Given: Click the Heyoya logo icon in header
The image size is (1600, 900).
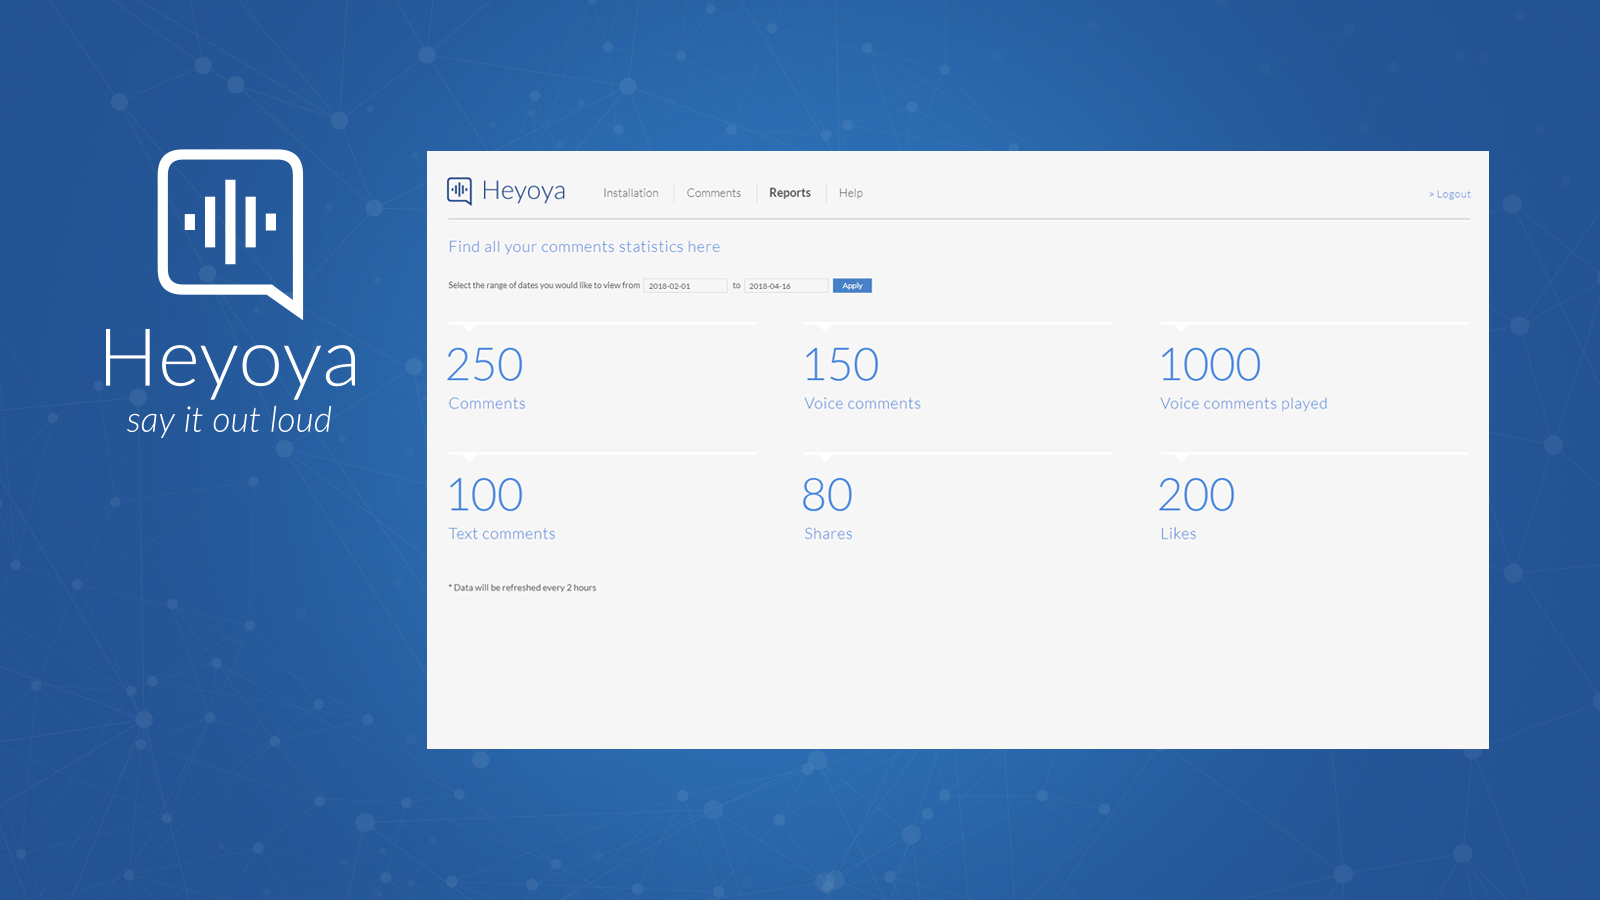Looking at the screenshot, I should pos(459,191).
